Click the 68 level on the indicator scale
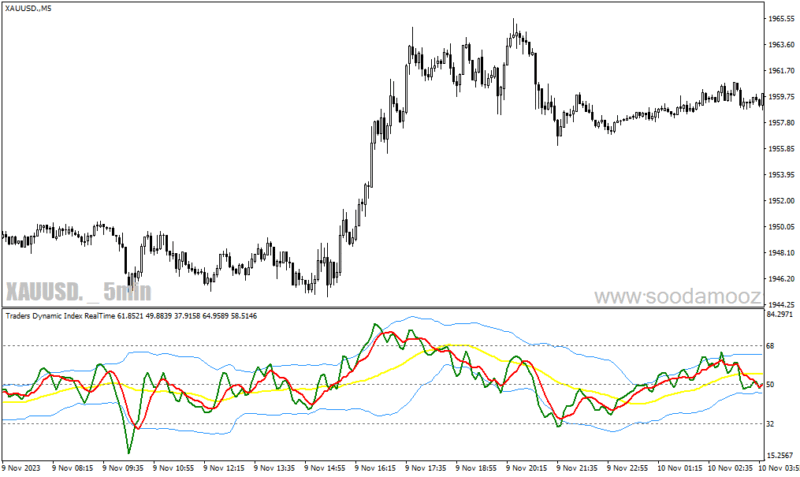 click(x=770, y=346)
